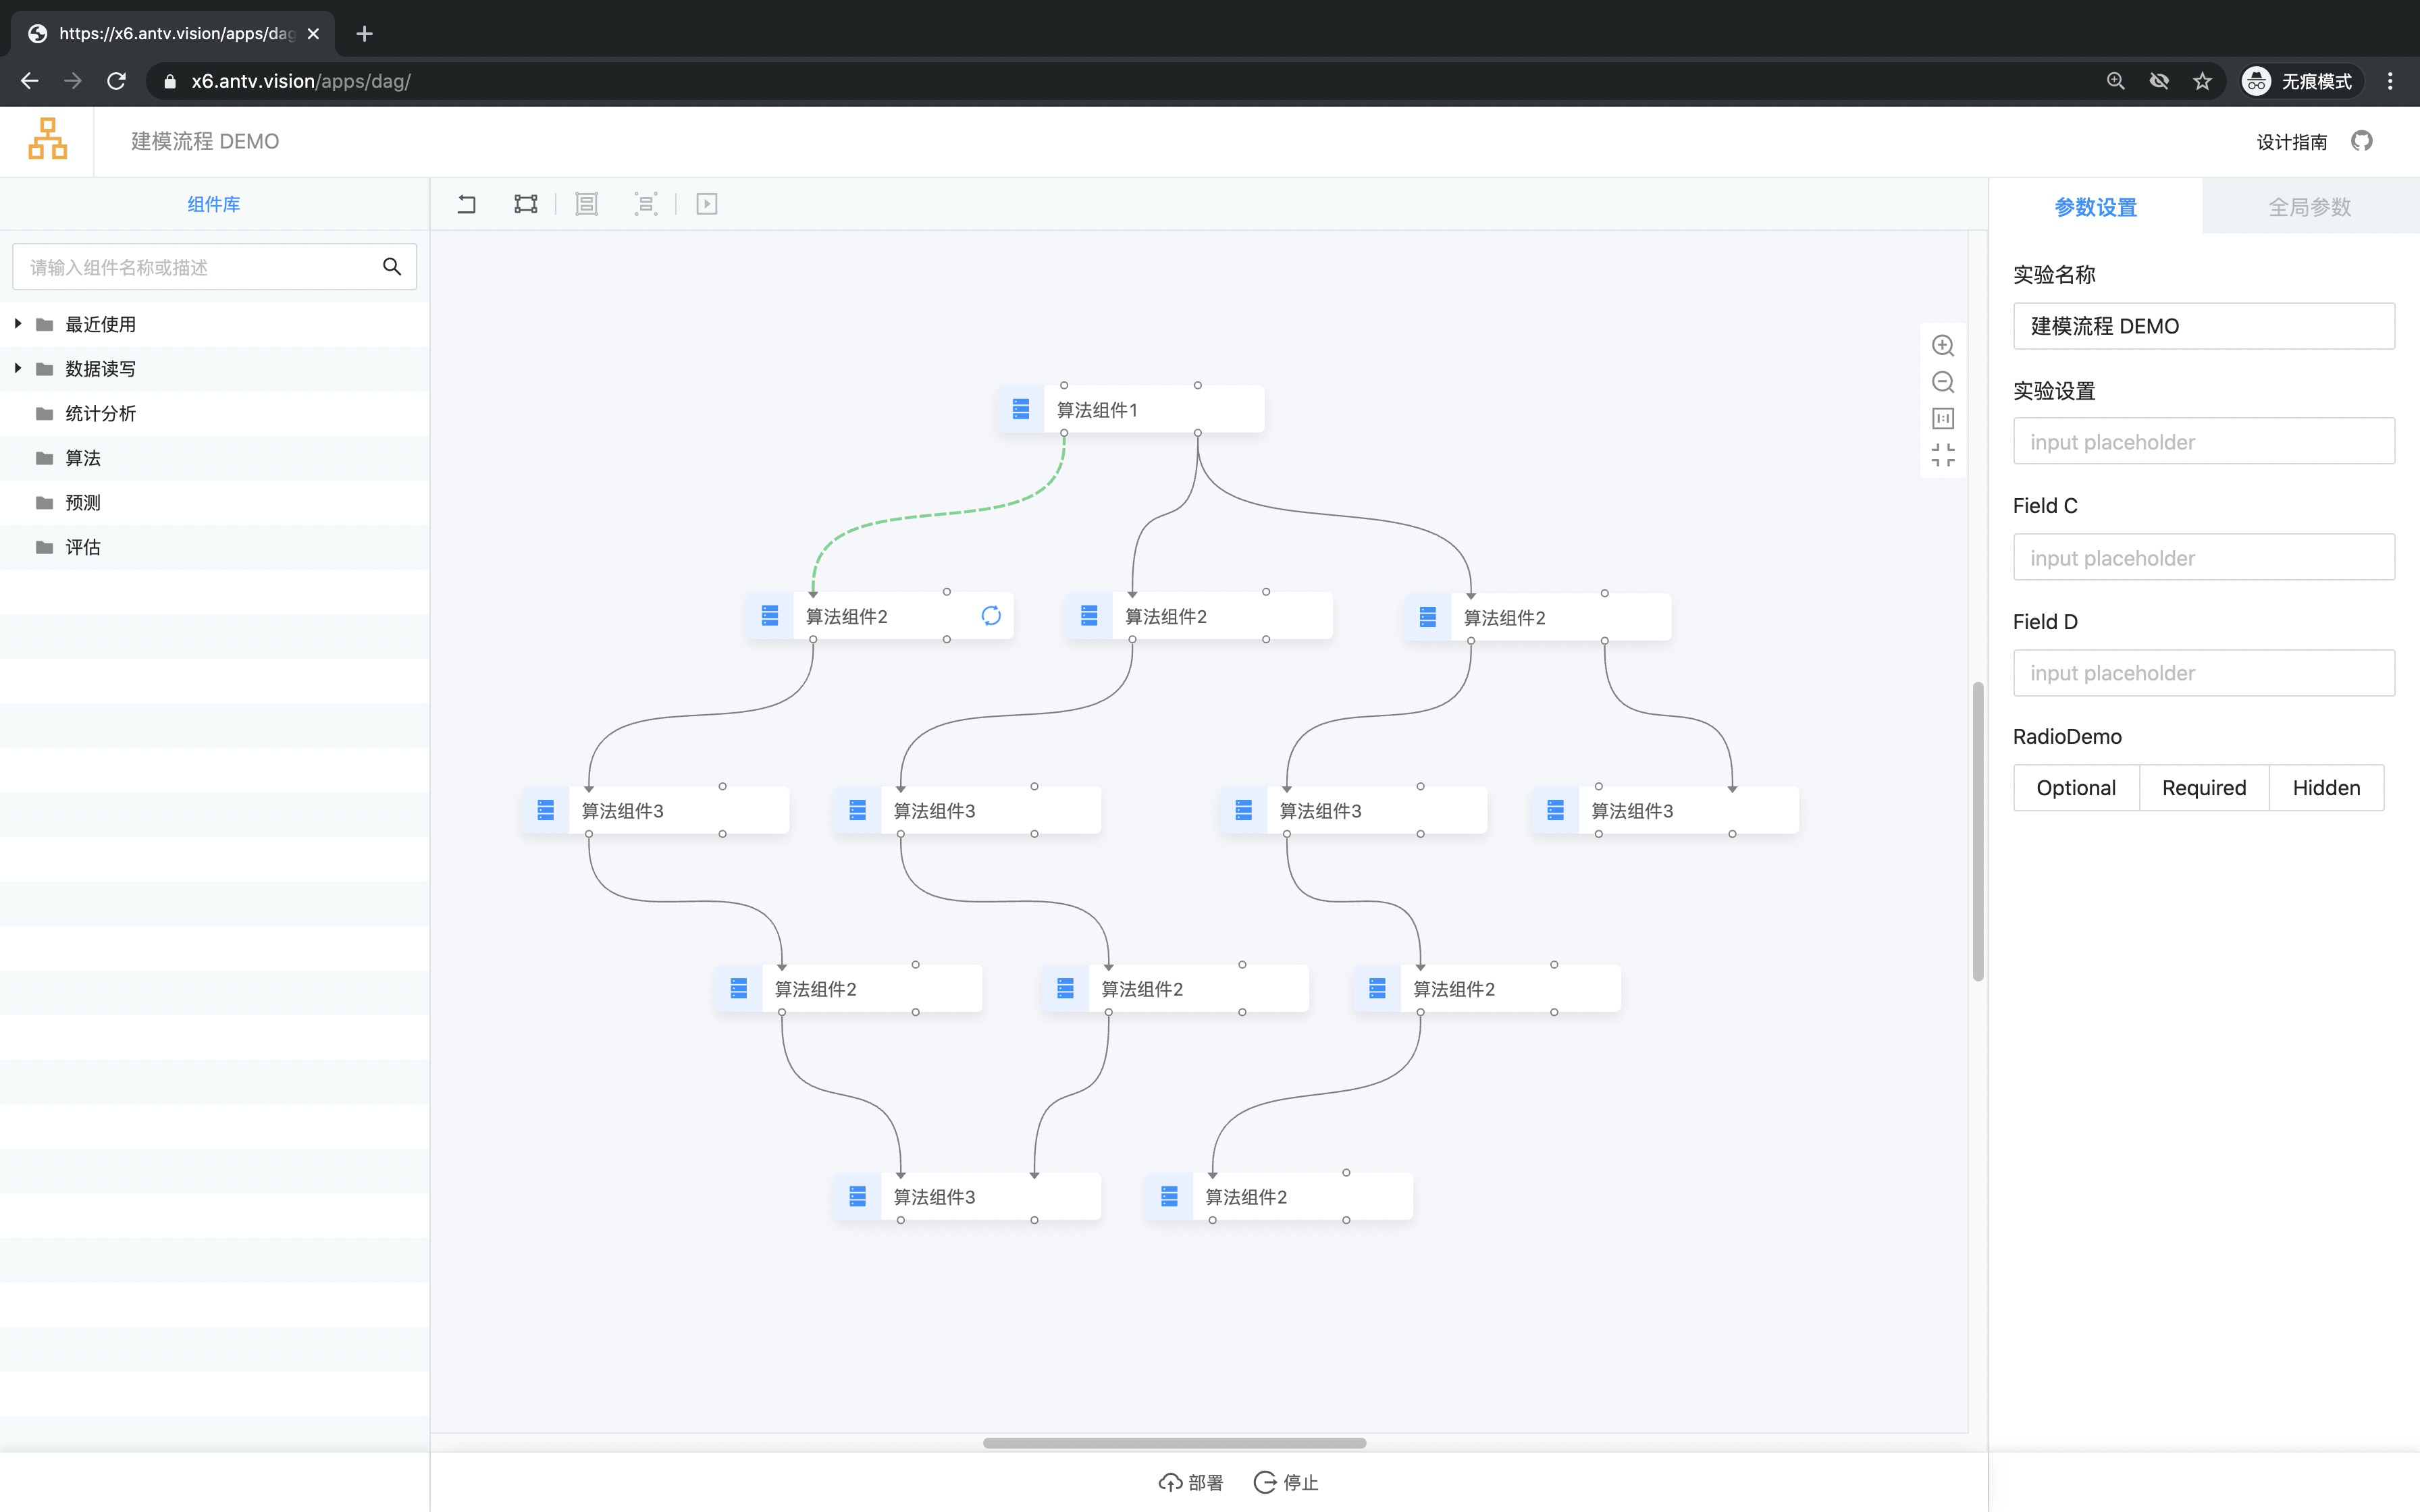
Task: Select the Hidden radio button
Action: 2326,787
